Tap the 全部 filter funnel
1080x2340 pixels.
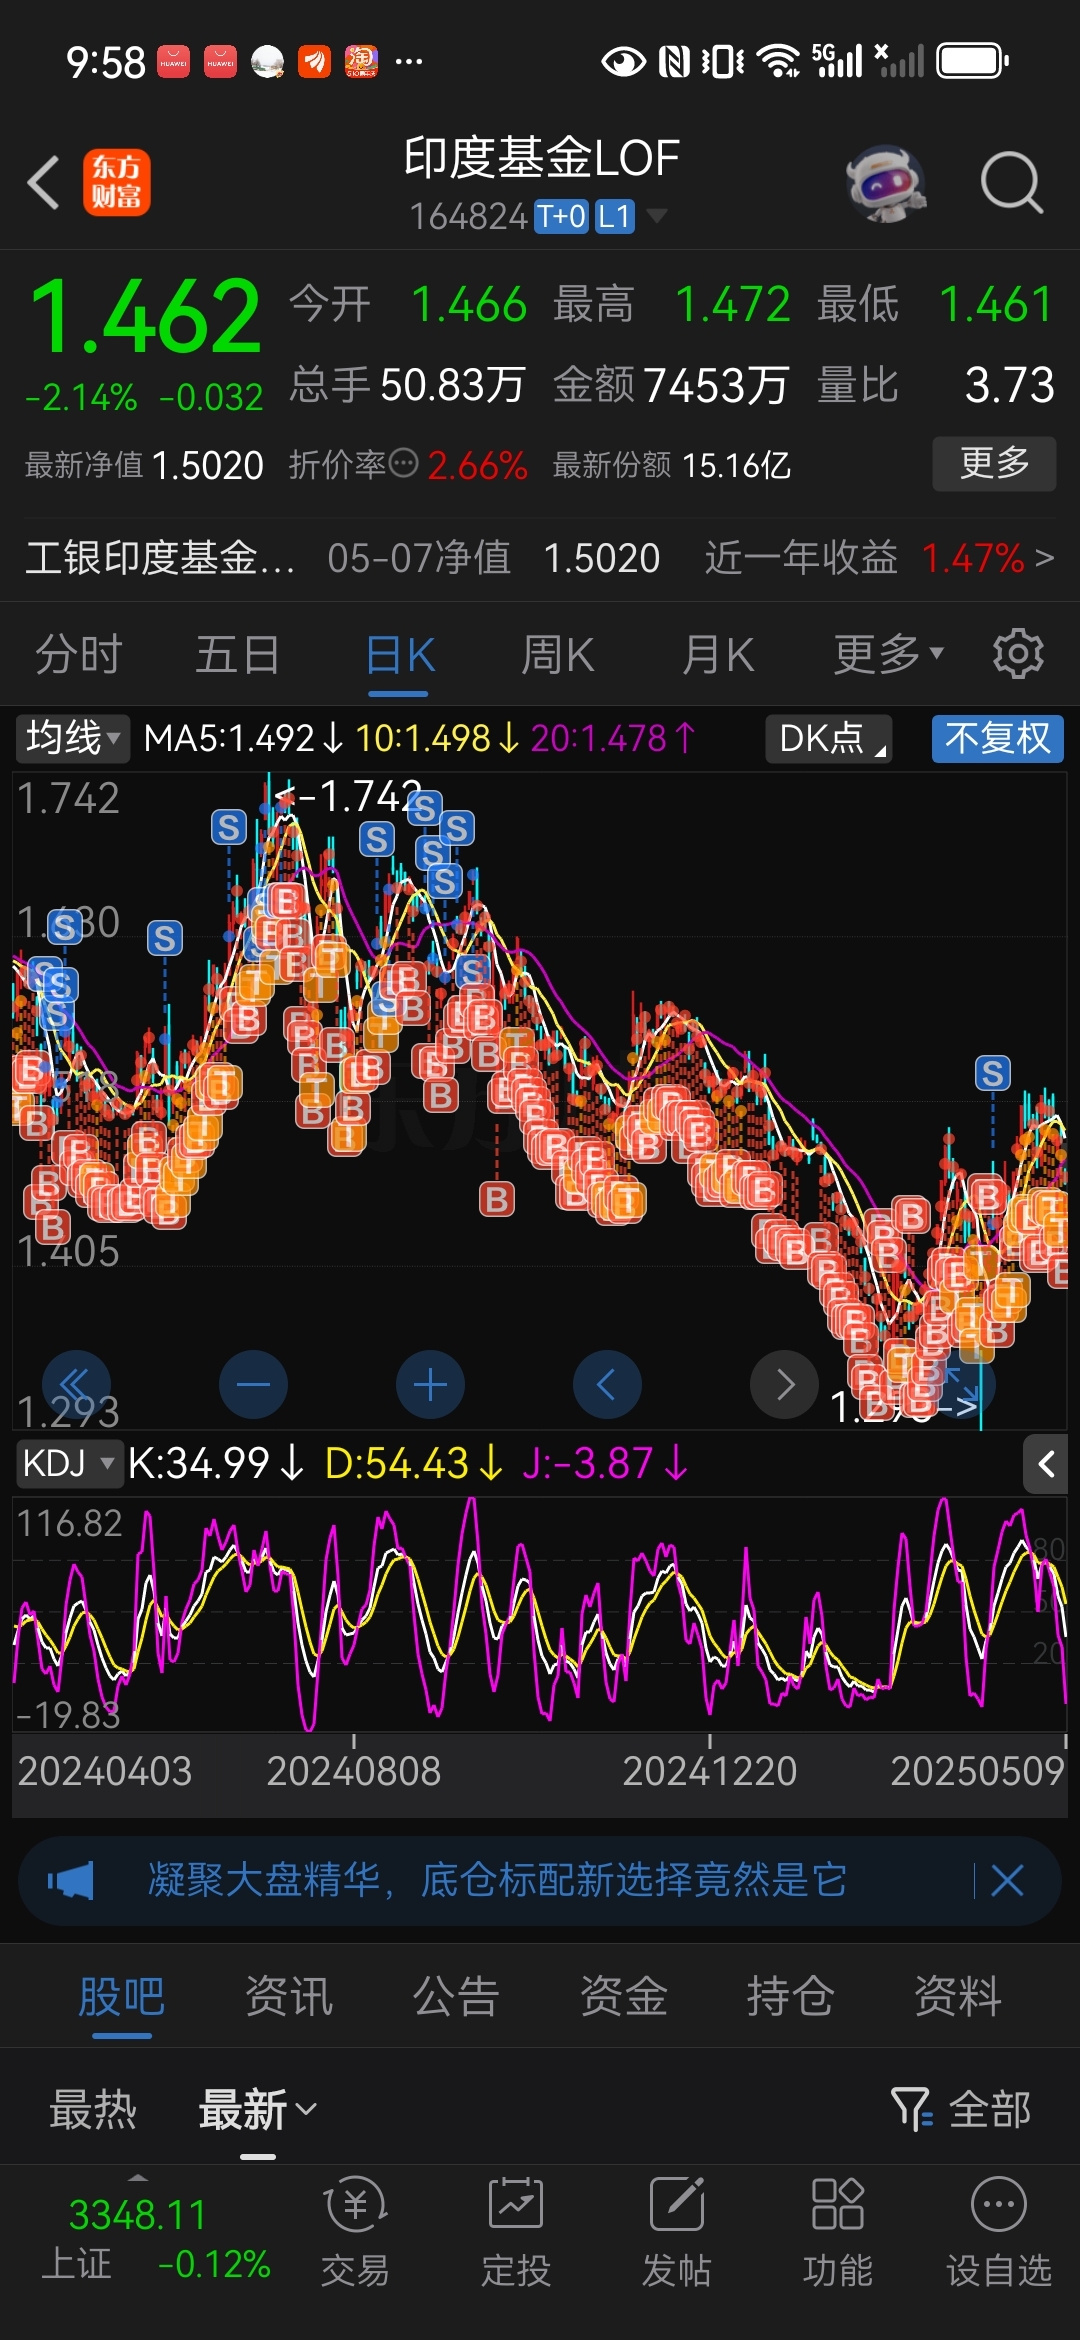tap(961, 2109)
